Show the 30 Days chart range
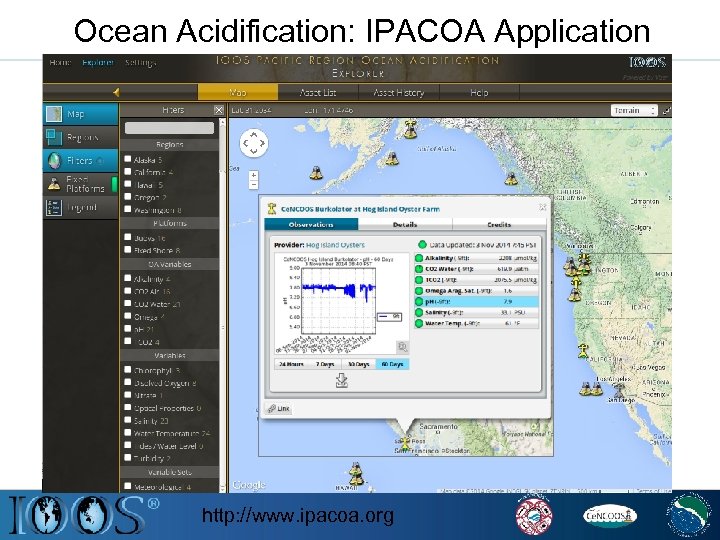 (x=359, y=364)
